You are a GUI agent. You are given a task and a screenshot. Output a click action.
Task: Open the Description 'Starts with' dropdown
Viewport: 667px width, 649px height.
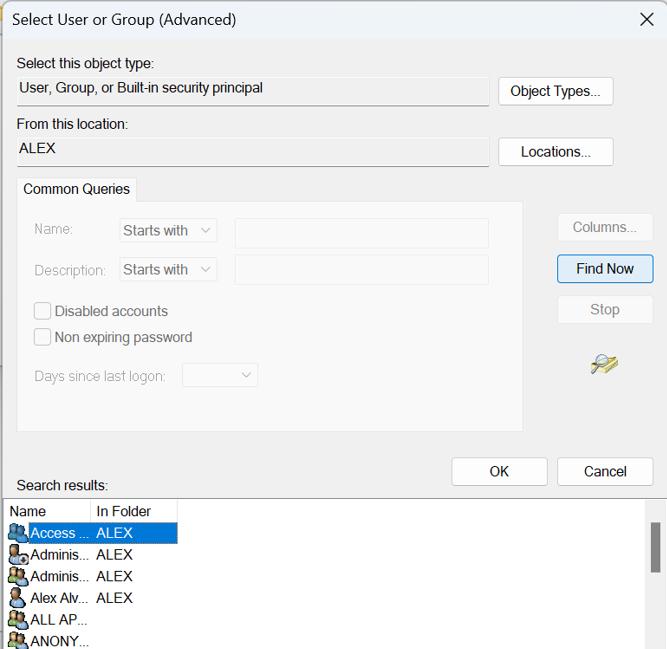[168, 270]
